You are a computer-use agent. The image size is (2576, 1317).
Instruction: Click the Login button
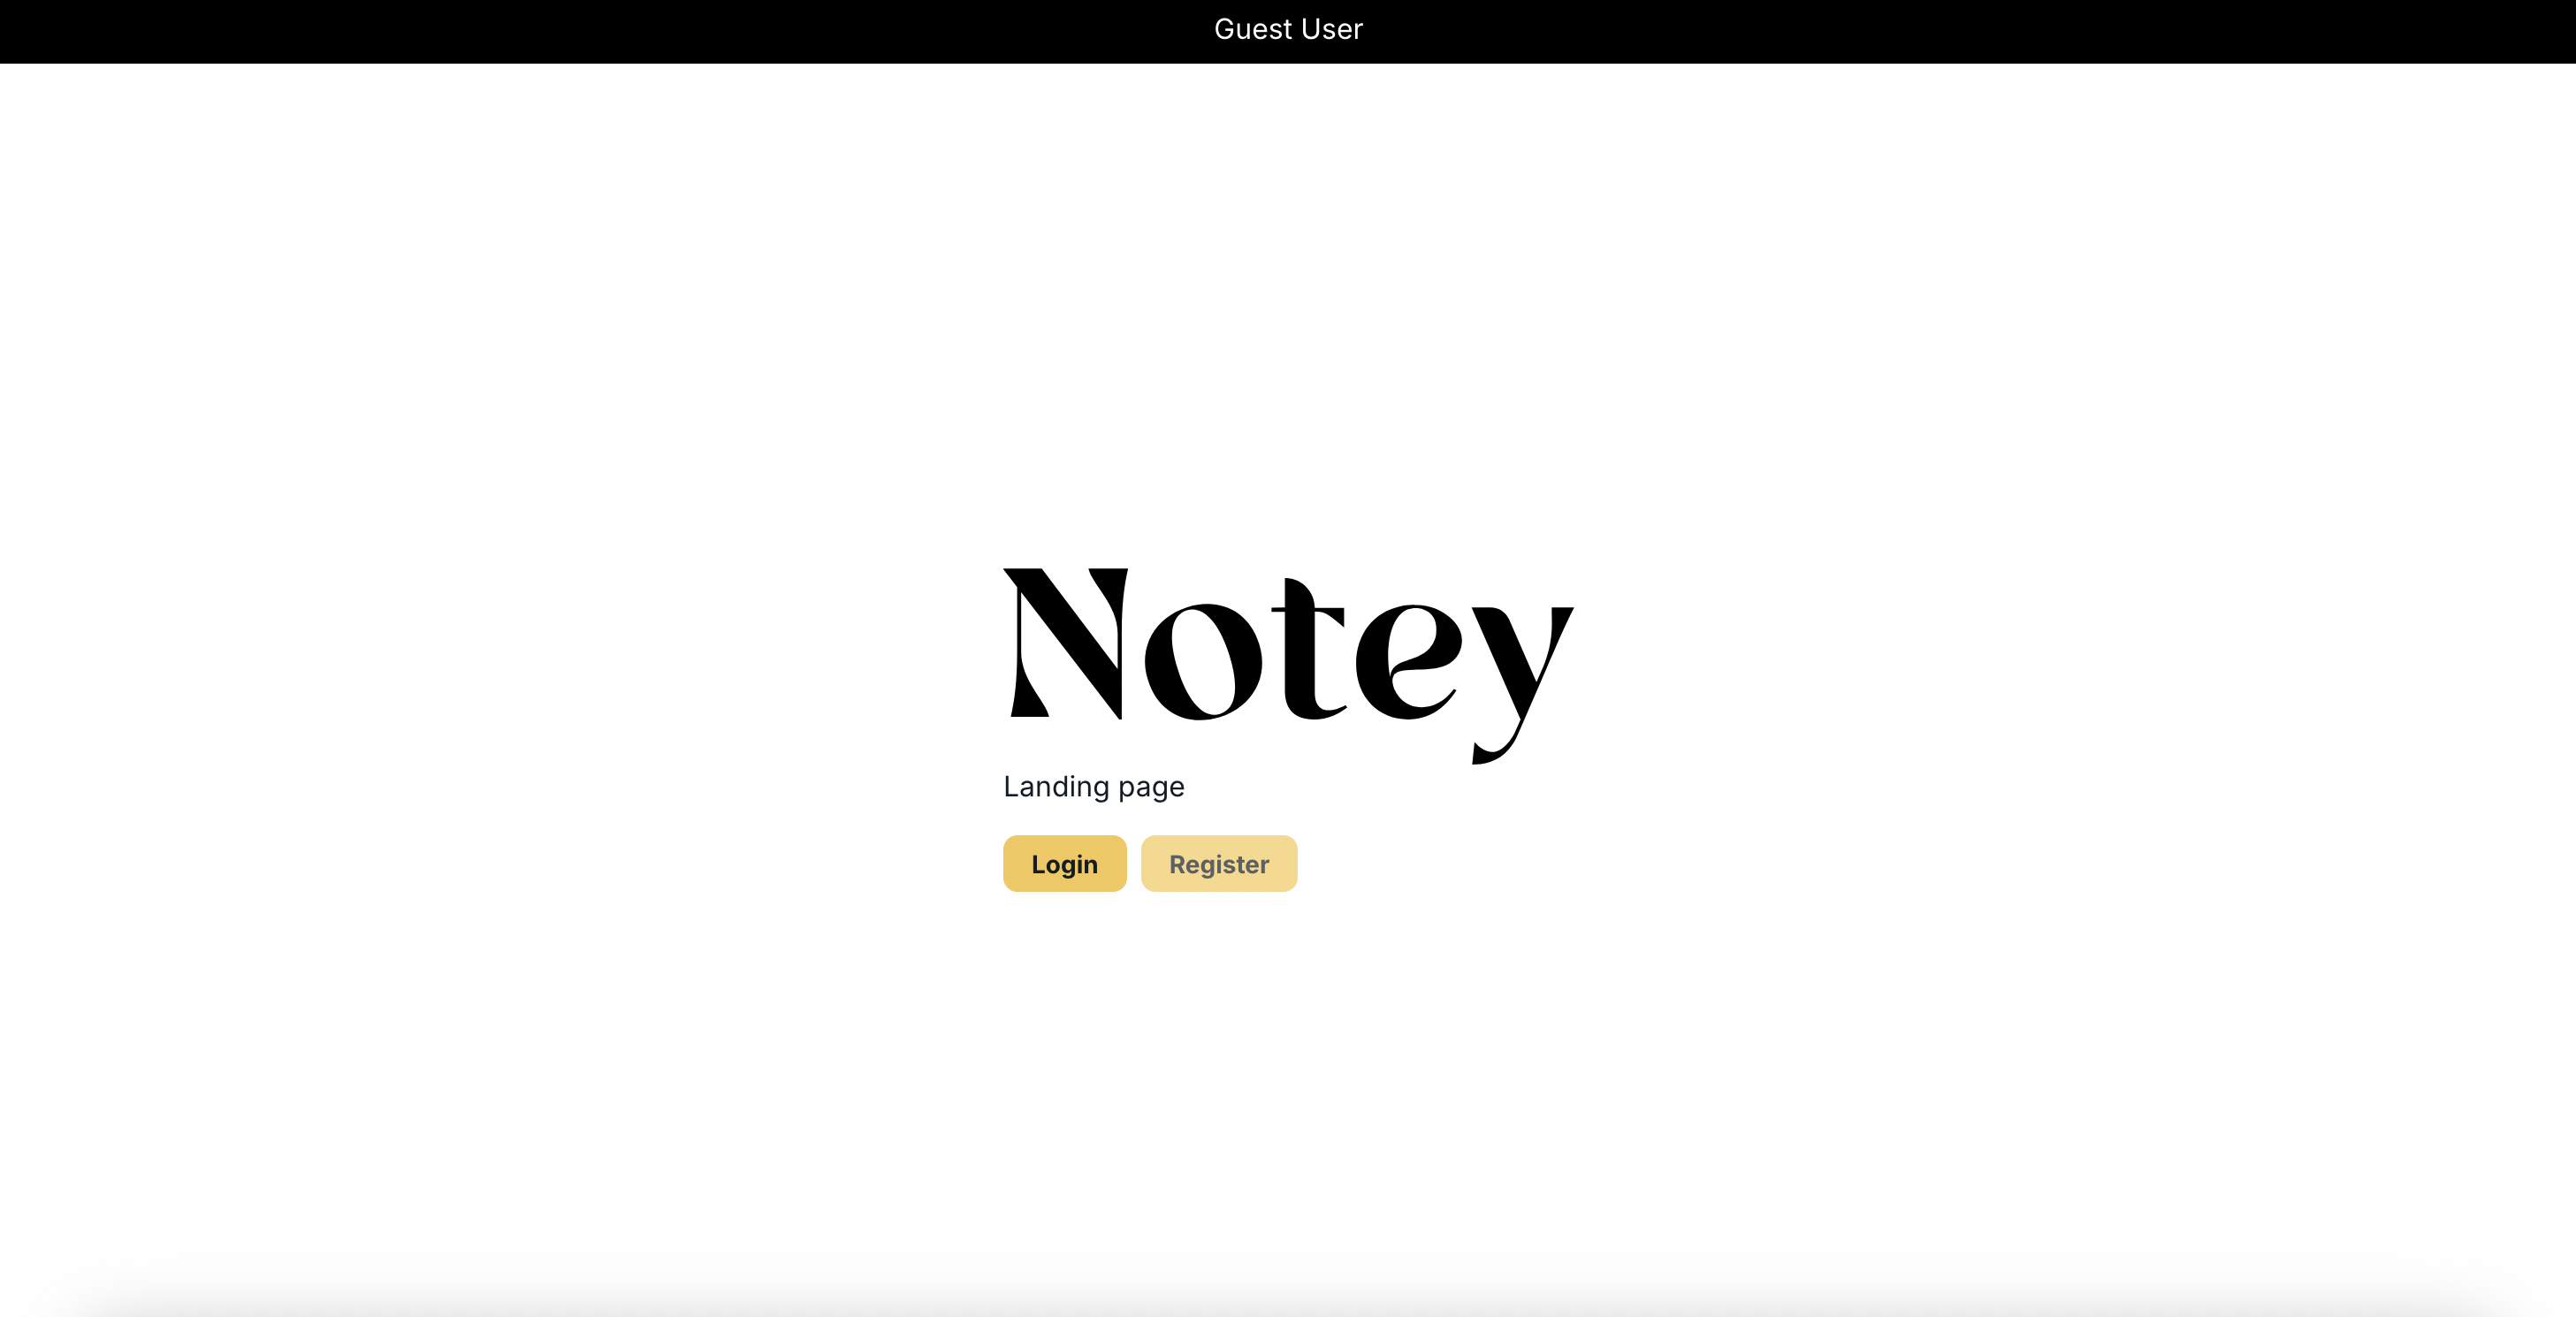1064,863
